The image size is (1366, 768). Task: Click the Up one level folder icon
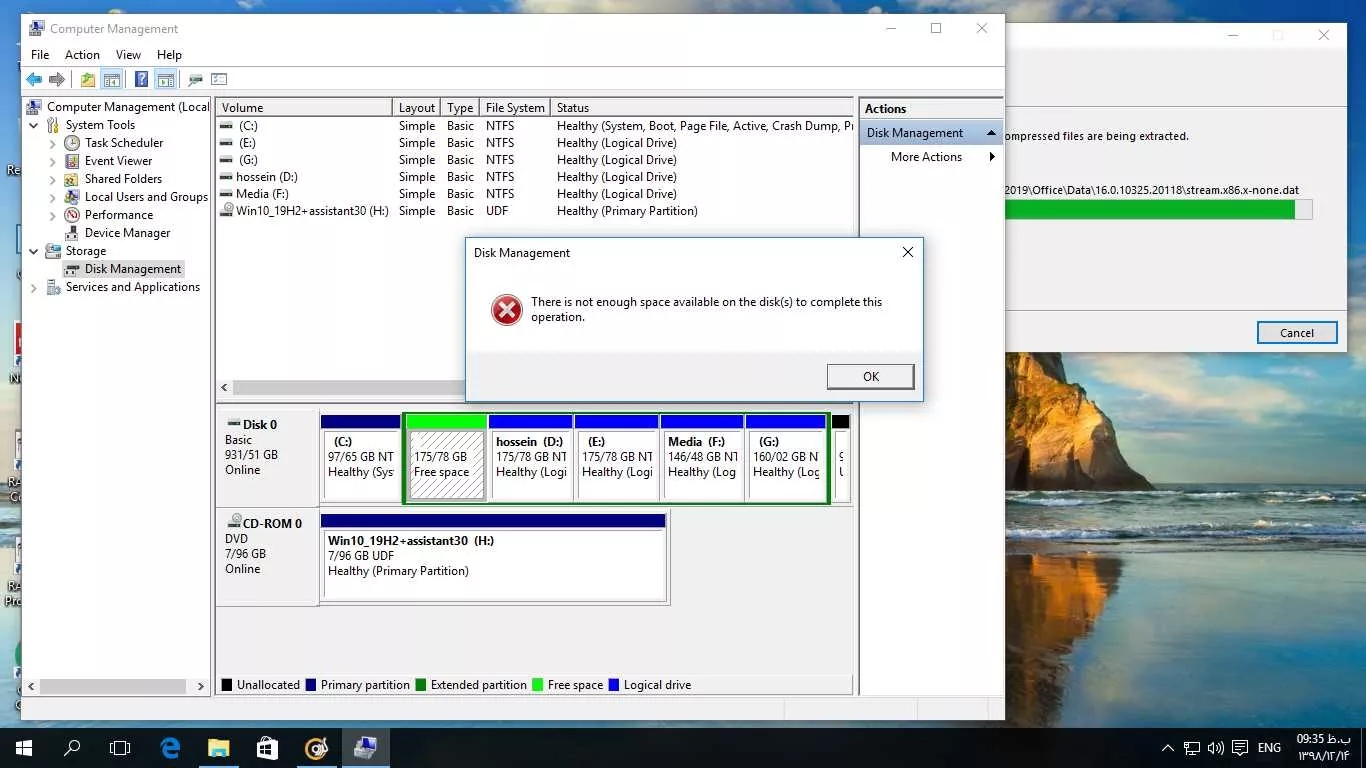tap(88, 80)
